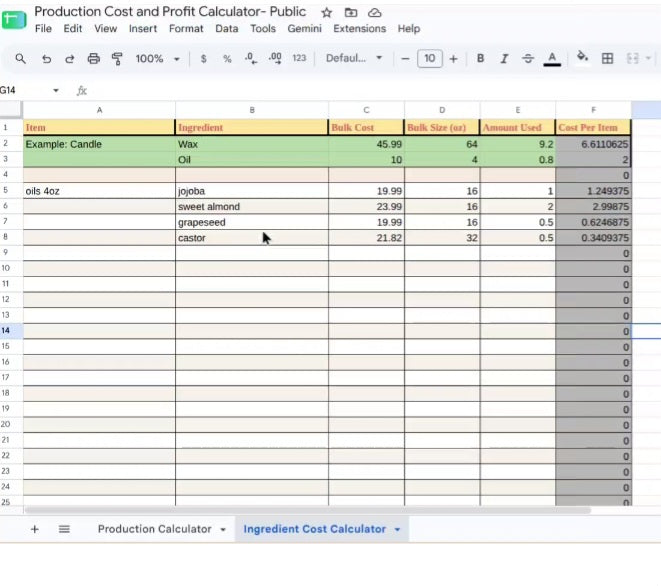The height and width of the screenshot is (586, 661).
Task: Open the View menu
Action: (105, 29)
